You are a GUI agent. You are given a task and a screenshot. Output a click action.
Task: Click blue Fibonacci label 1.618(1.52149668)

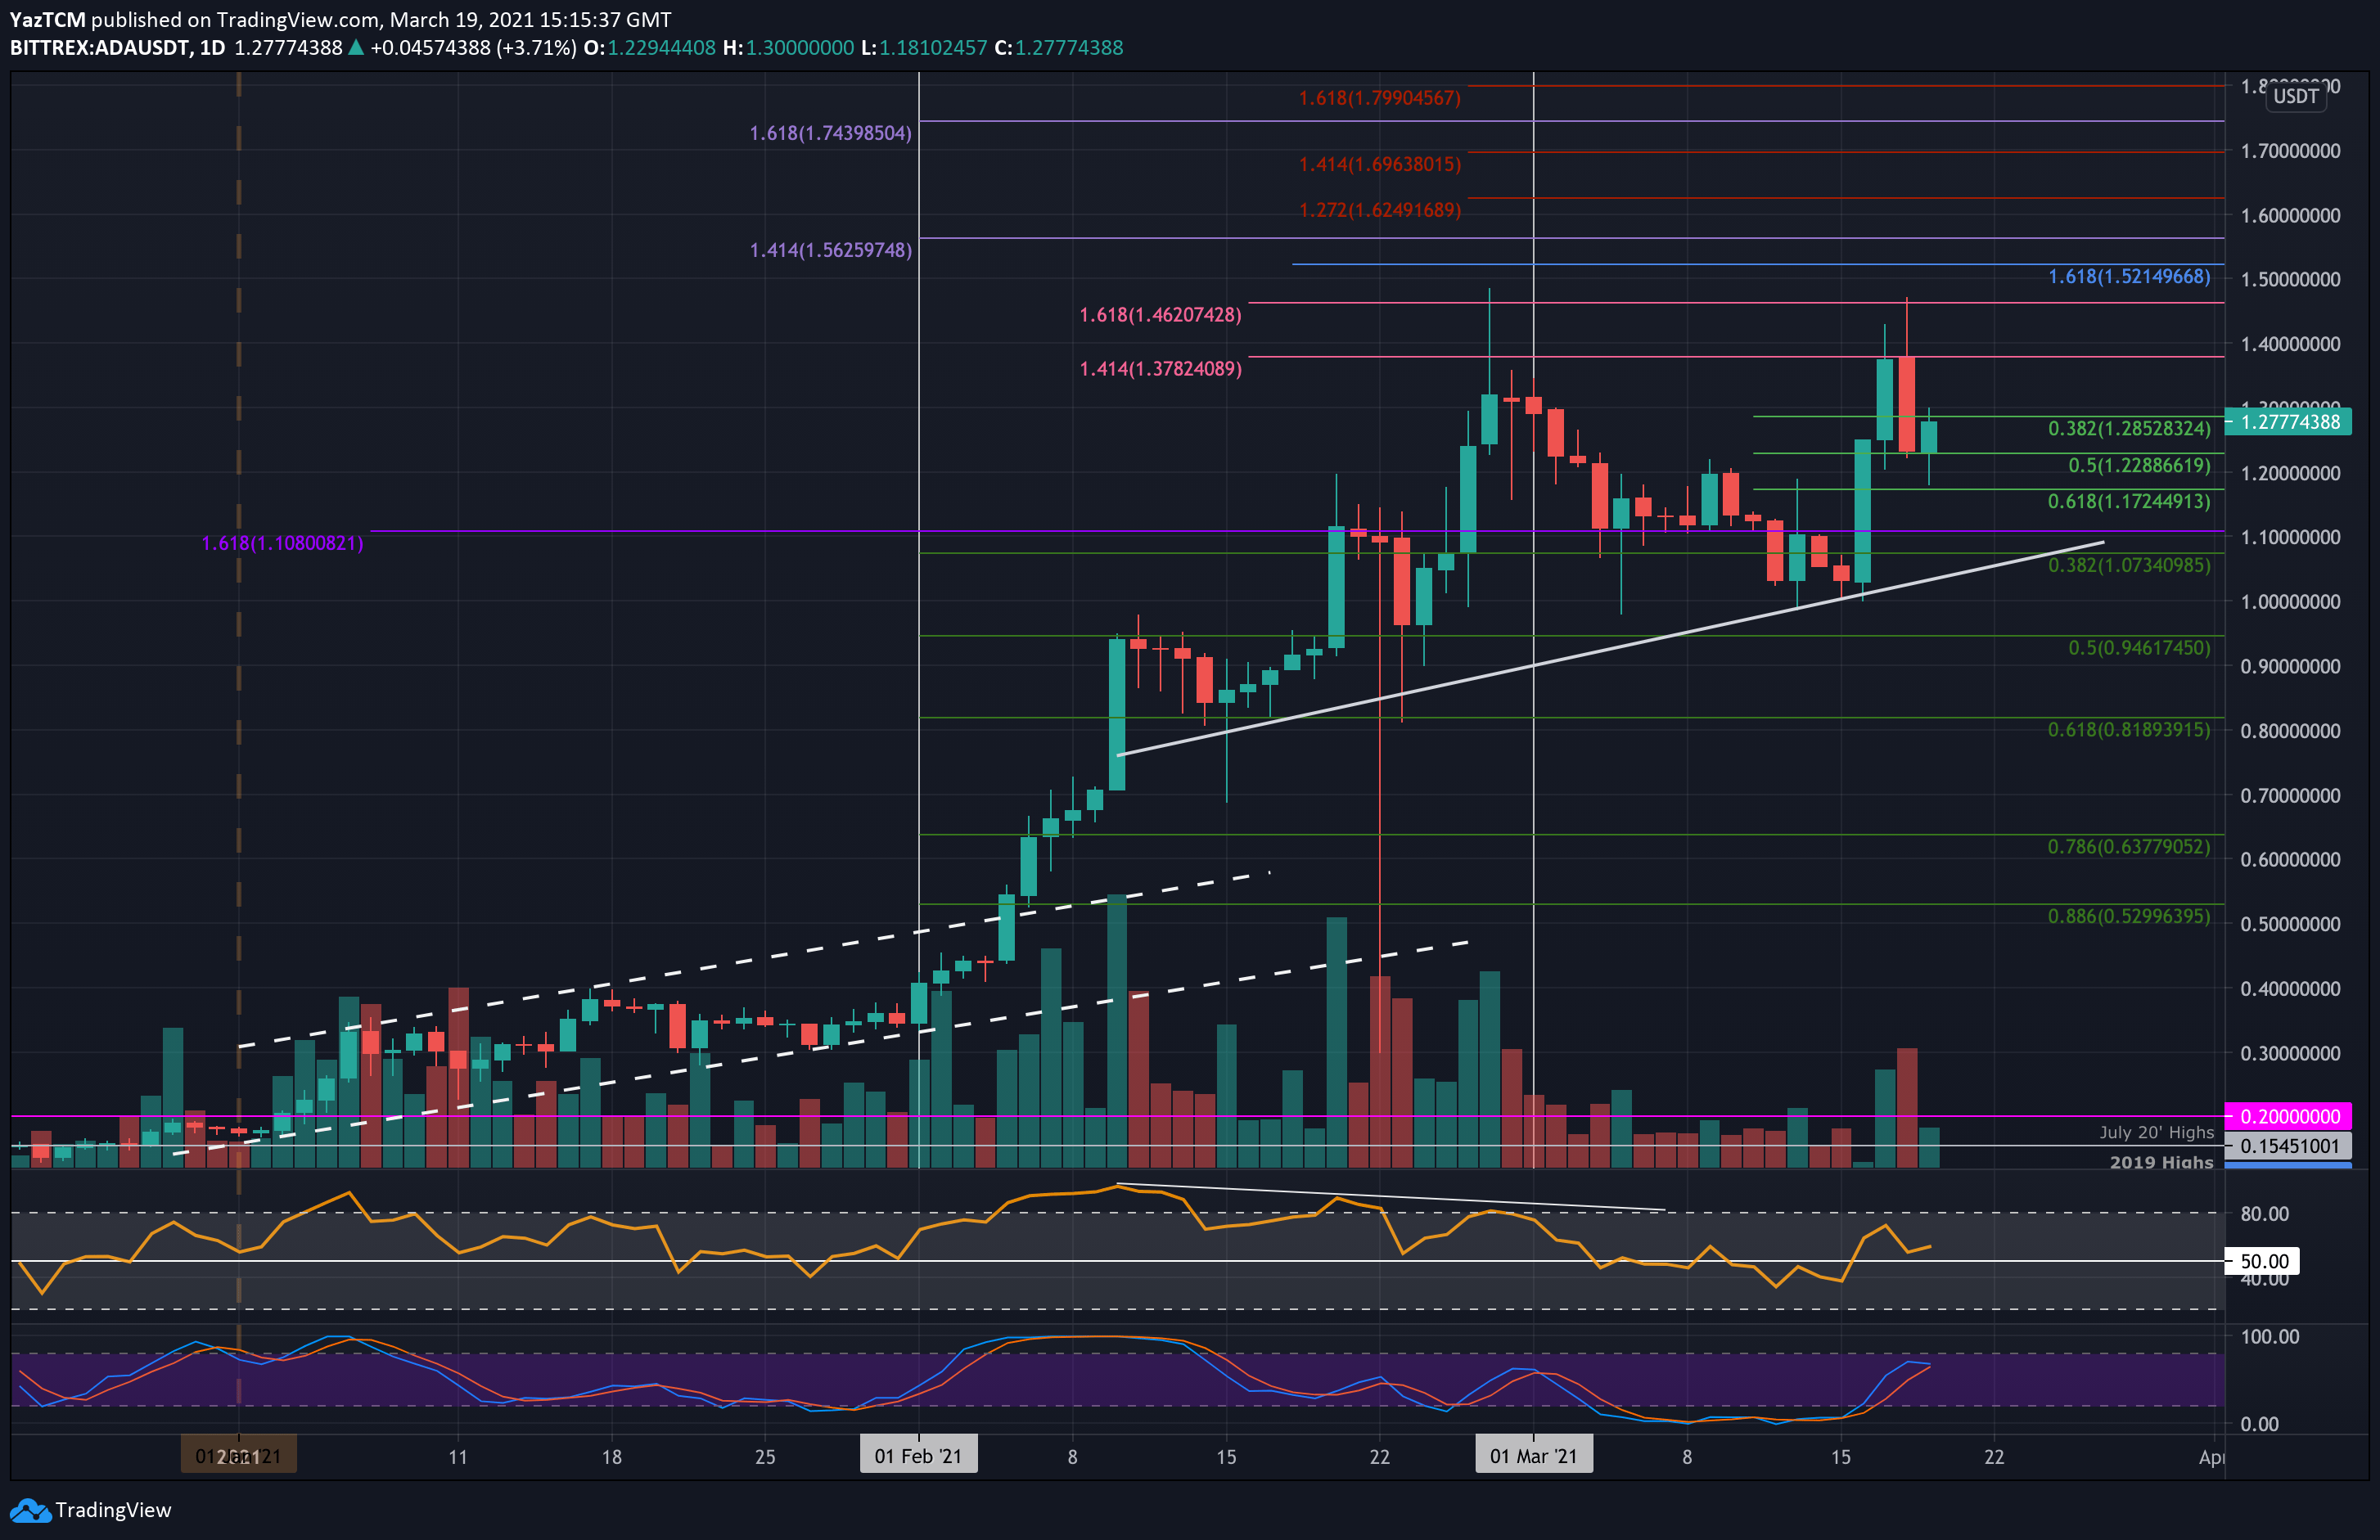(x=2129, y=276)
